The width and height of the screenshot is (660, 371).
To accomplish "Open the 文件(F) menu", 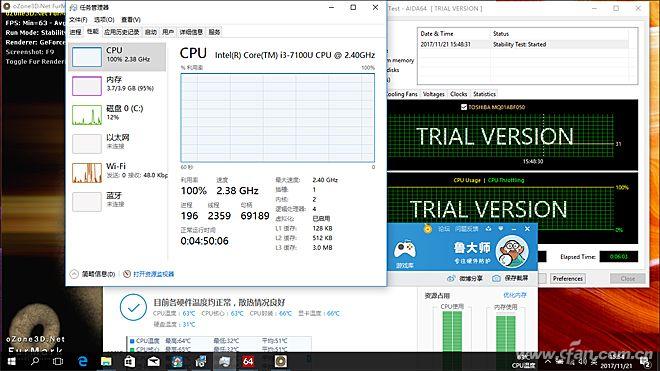I will (78, 20).
